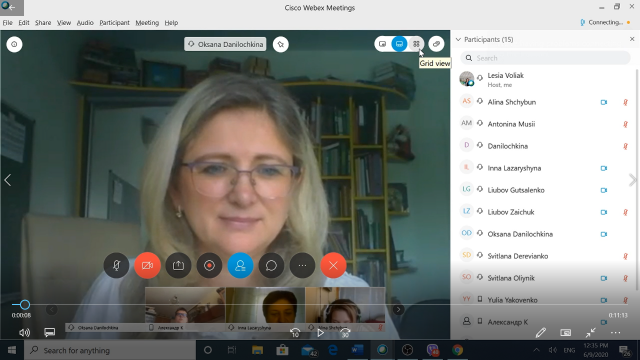Toggle Liubov Gutsalenko's video camera icon
This screenshot has height=360, width=640.
tap(604, 190)
